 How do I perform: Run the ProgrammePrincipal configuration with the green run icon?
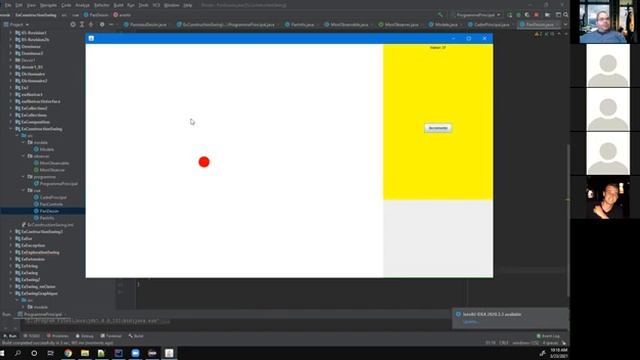[510, 15]
